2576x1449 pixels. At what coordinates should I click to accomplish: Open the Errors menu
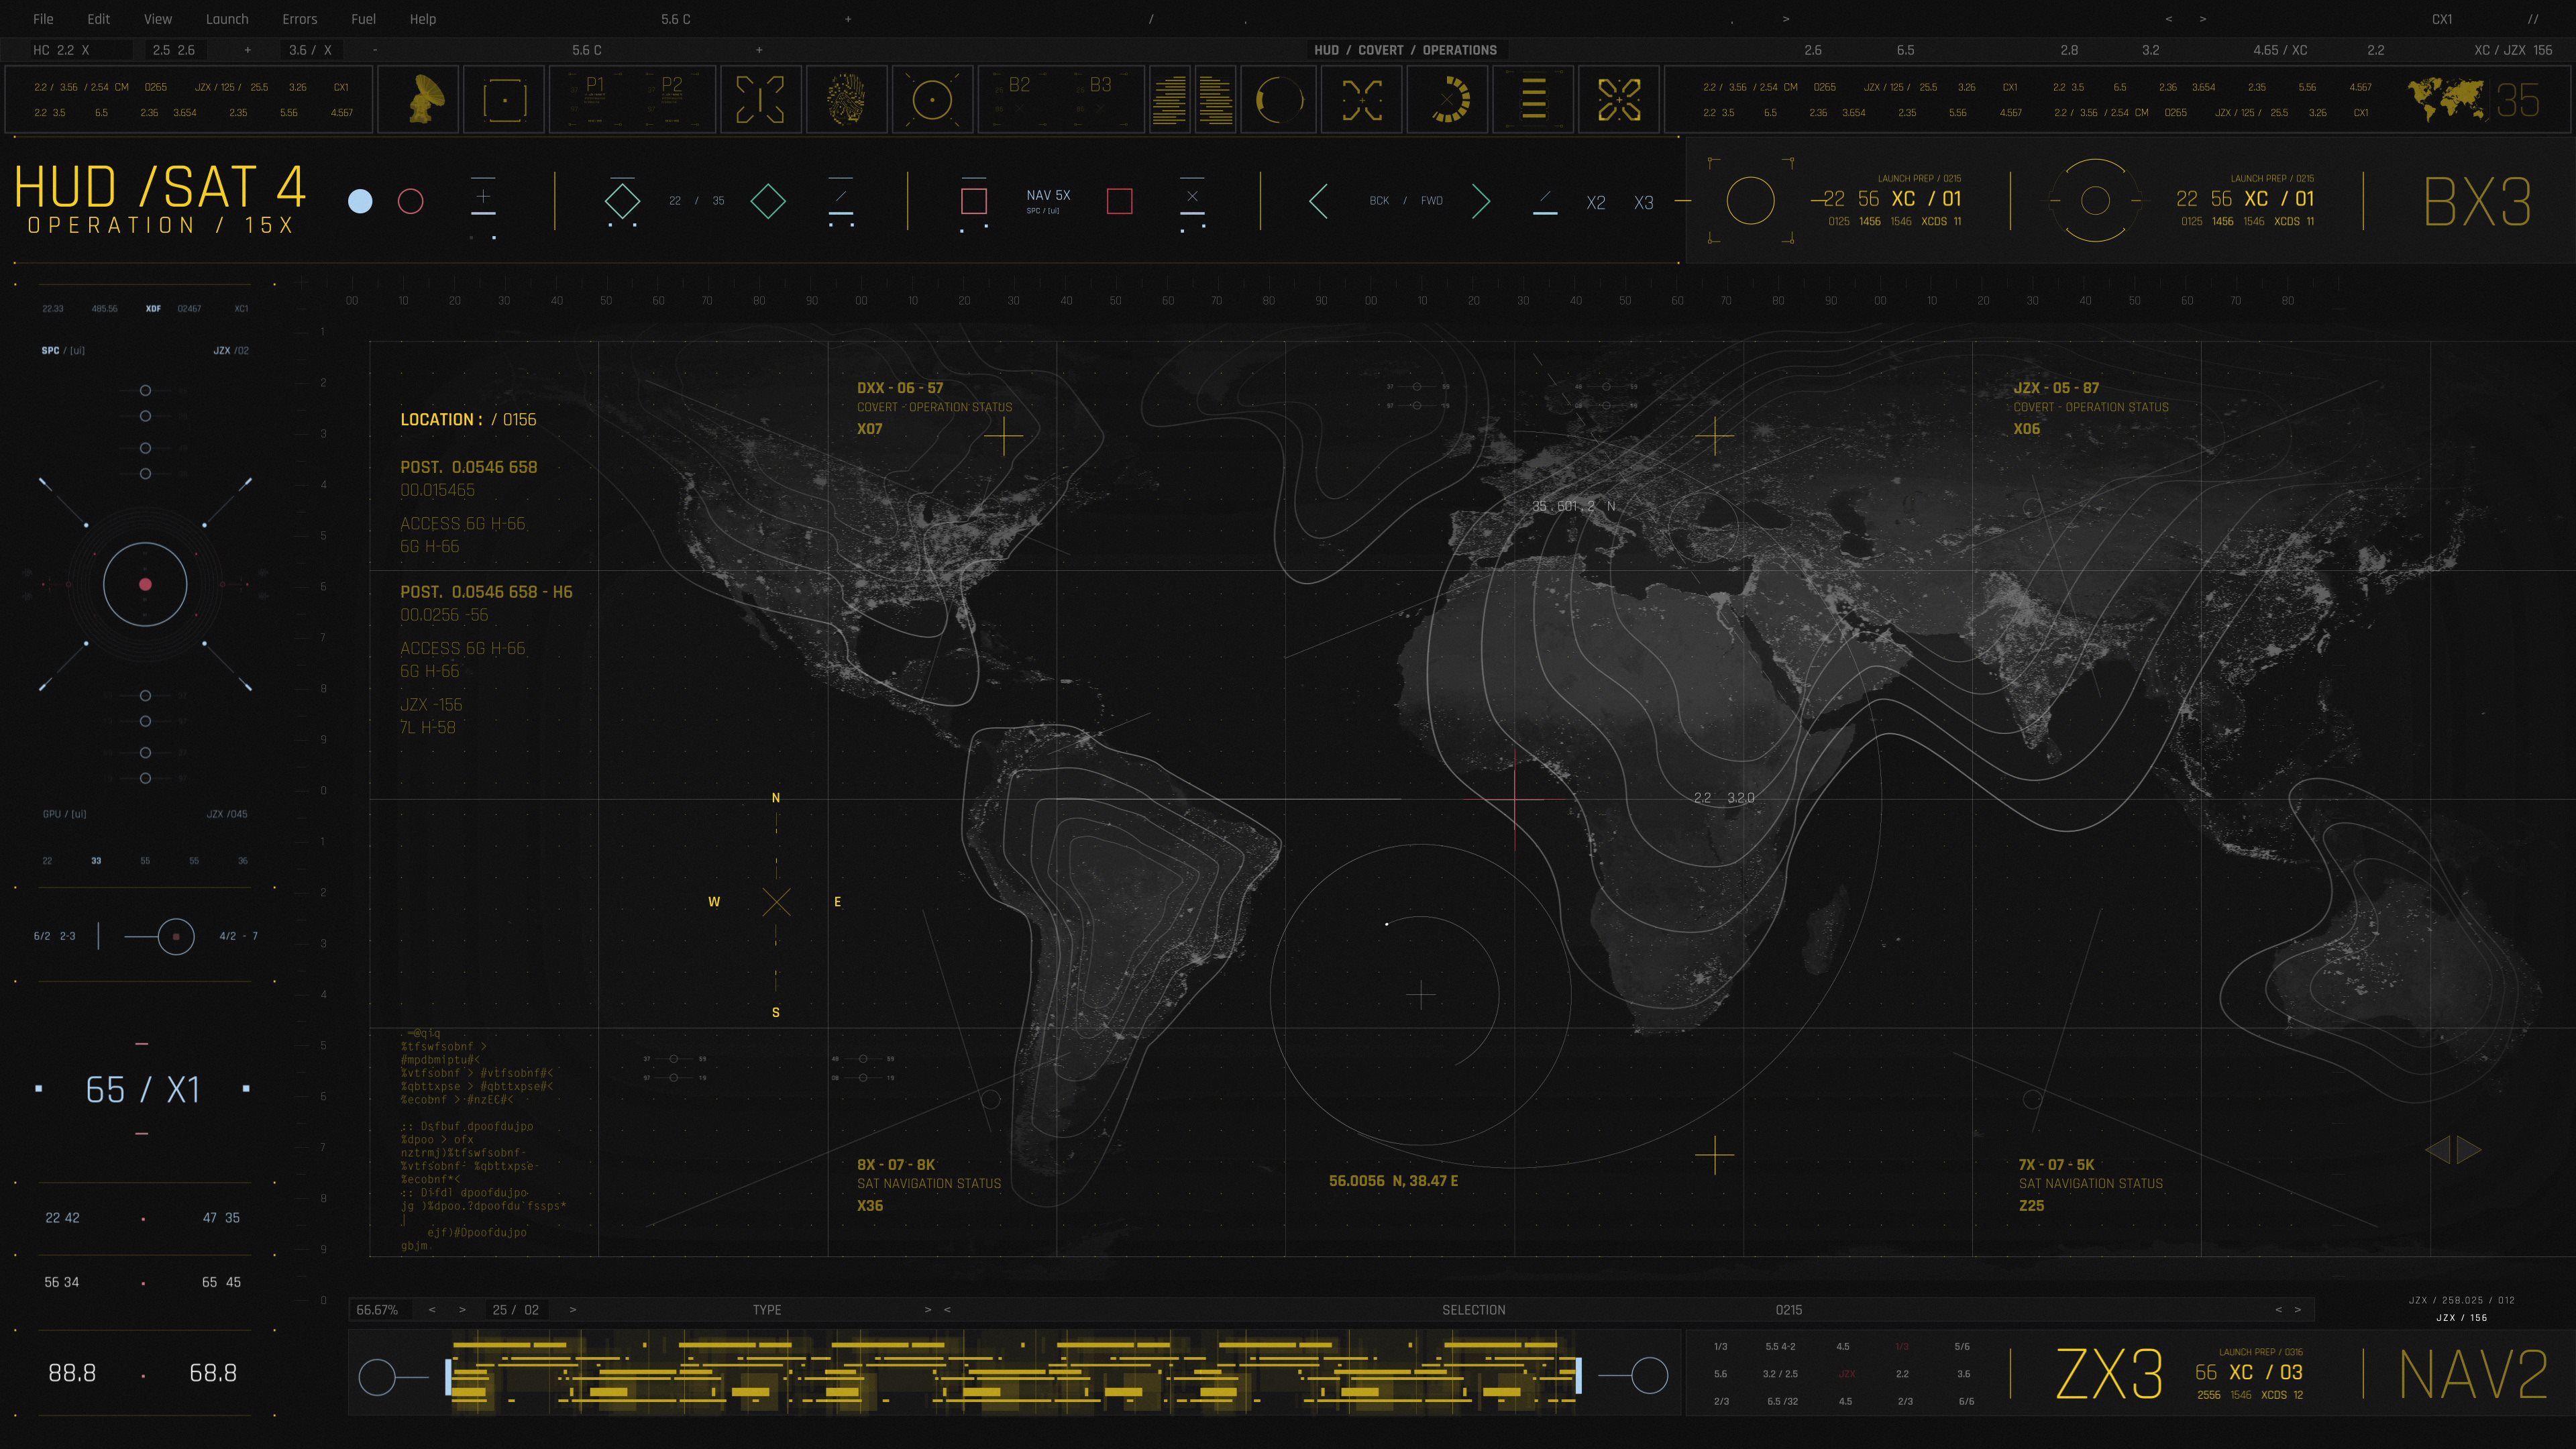(x=299, y=19)
